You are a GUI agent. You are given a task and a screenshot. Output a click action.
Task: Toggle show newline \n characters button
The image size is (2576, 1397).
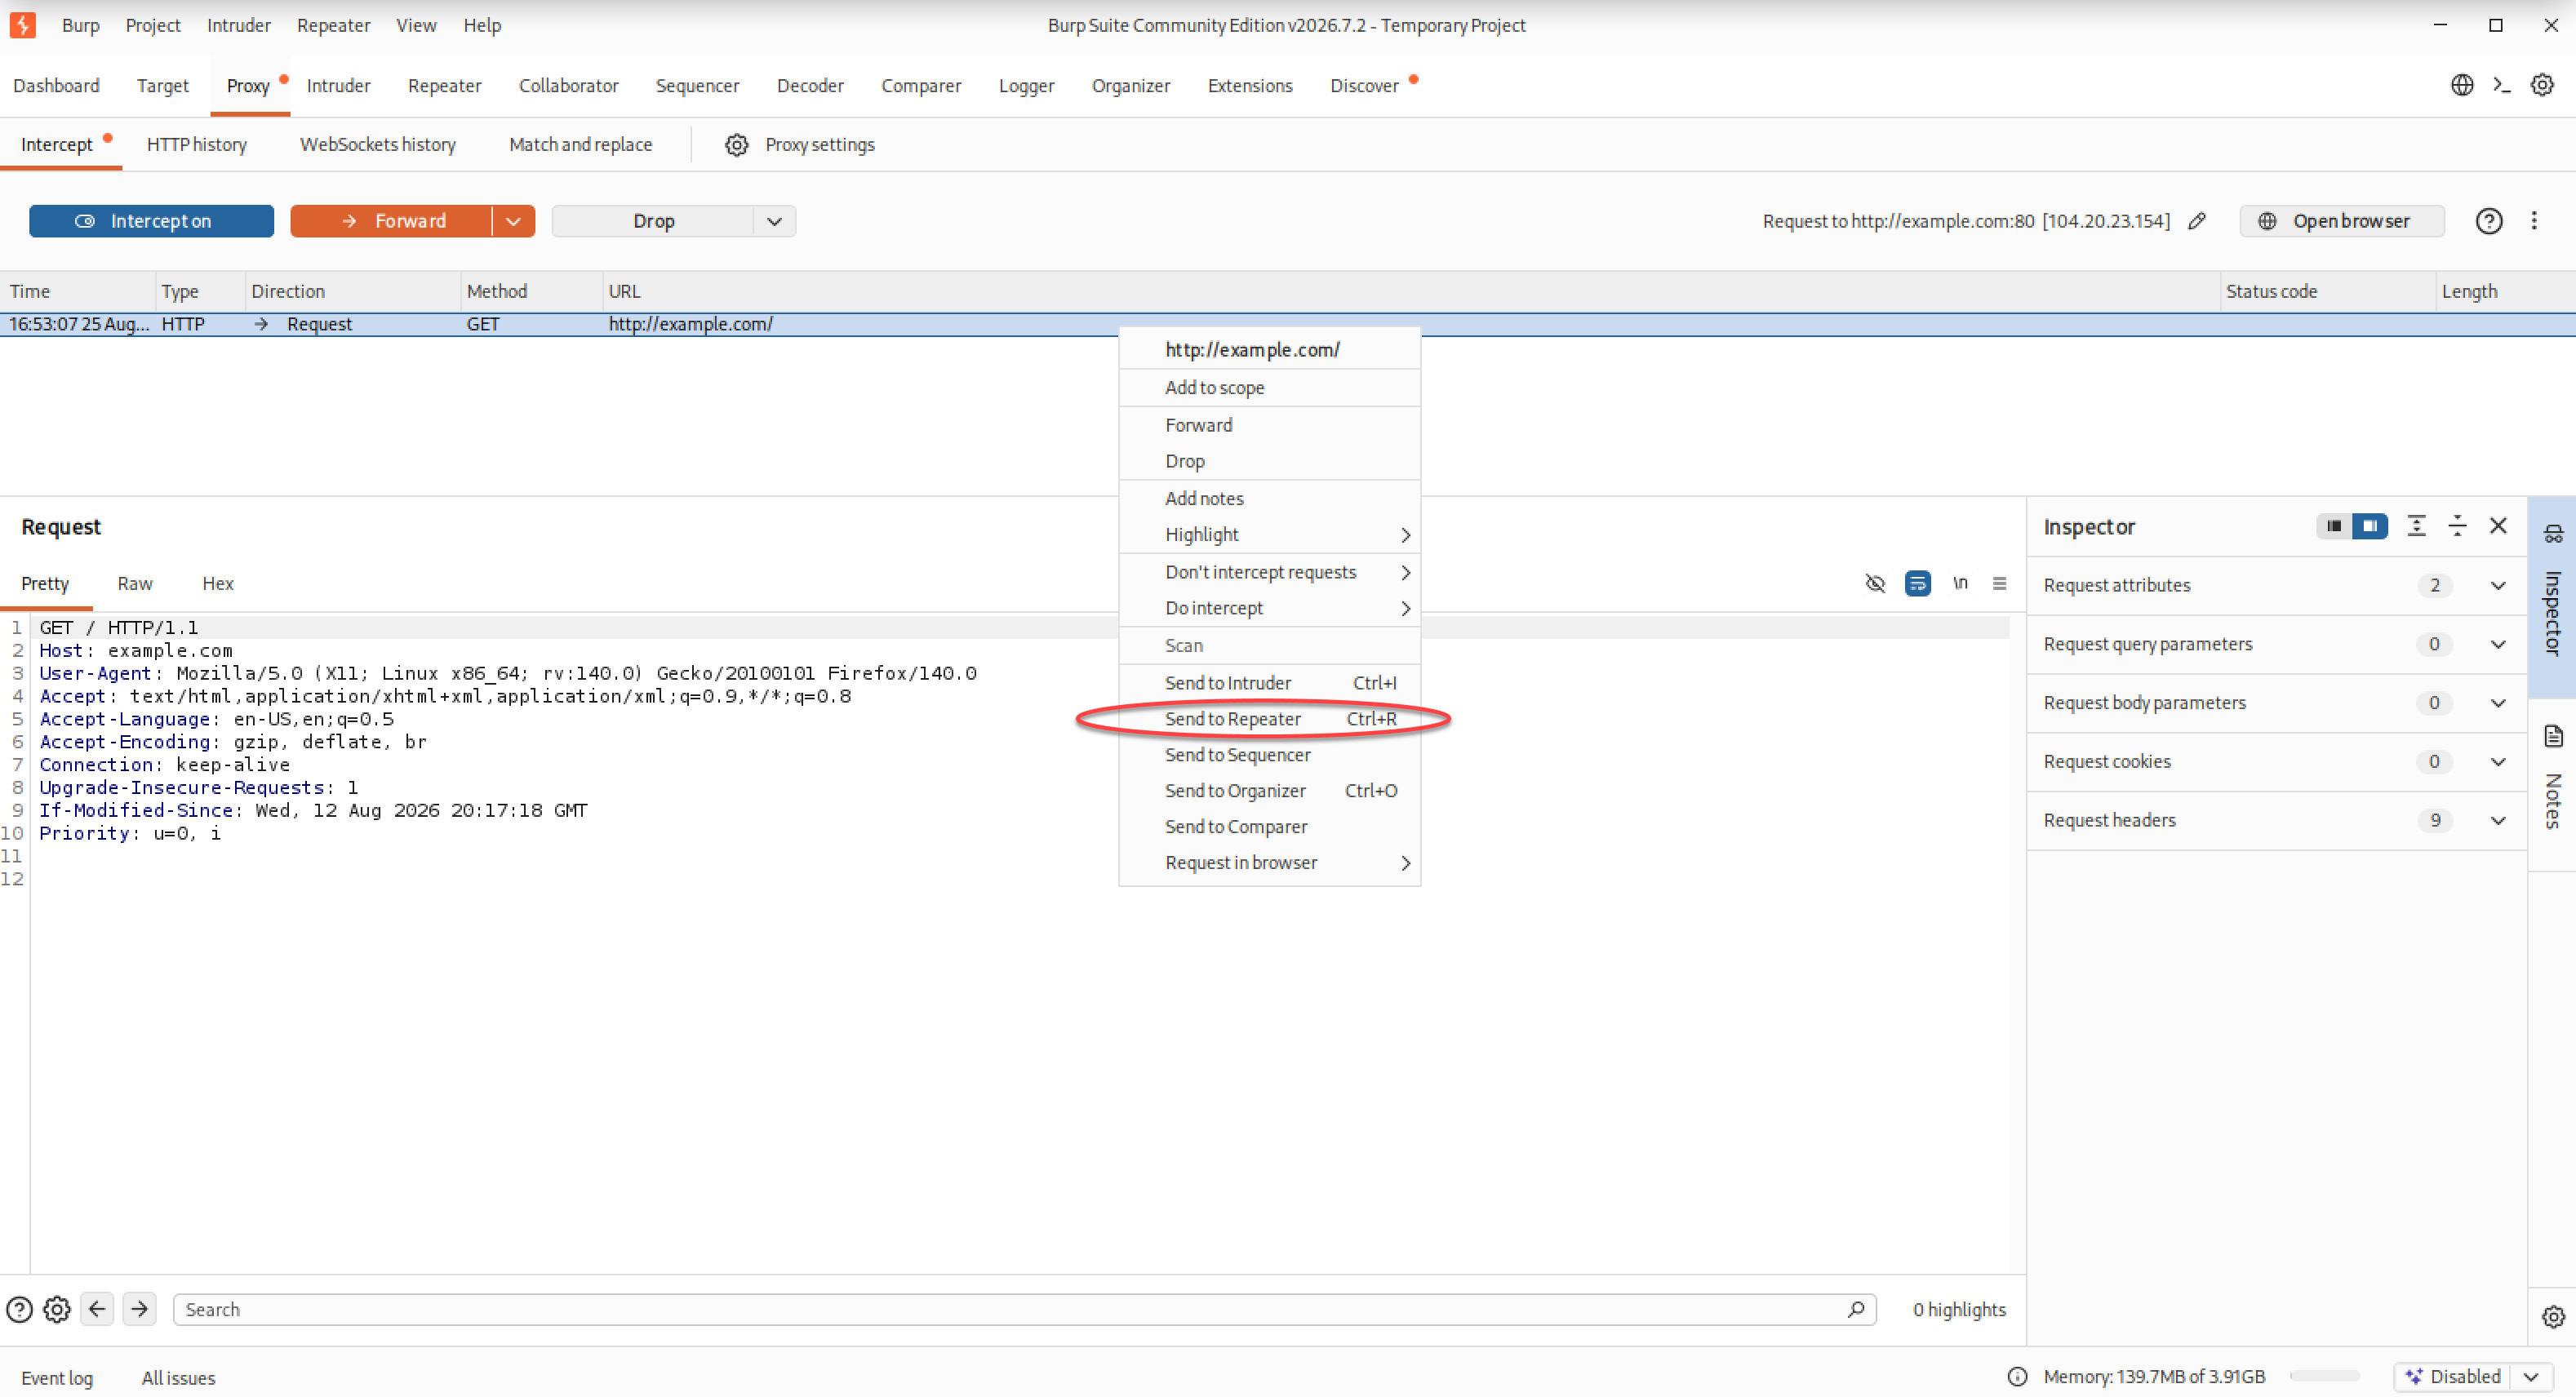[1960, 583]
